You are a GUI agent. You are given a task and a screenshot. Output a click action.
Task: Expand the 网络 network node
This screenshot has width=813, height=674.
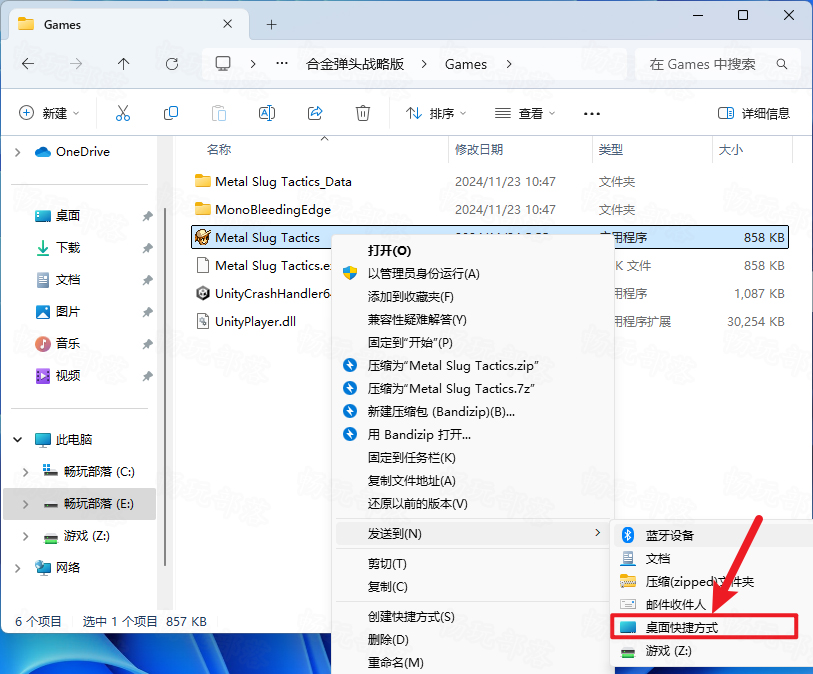point(18,568)
